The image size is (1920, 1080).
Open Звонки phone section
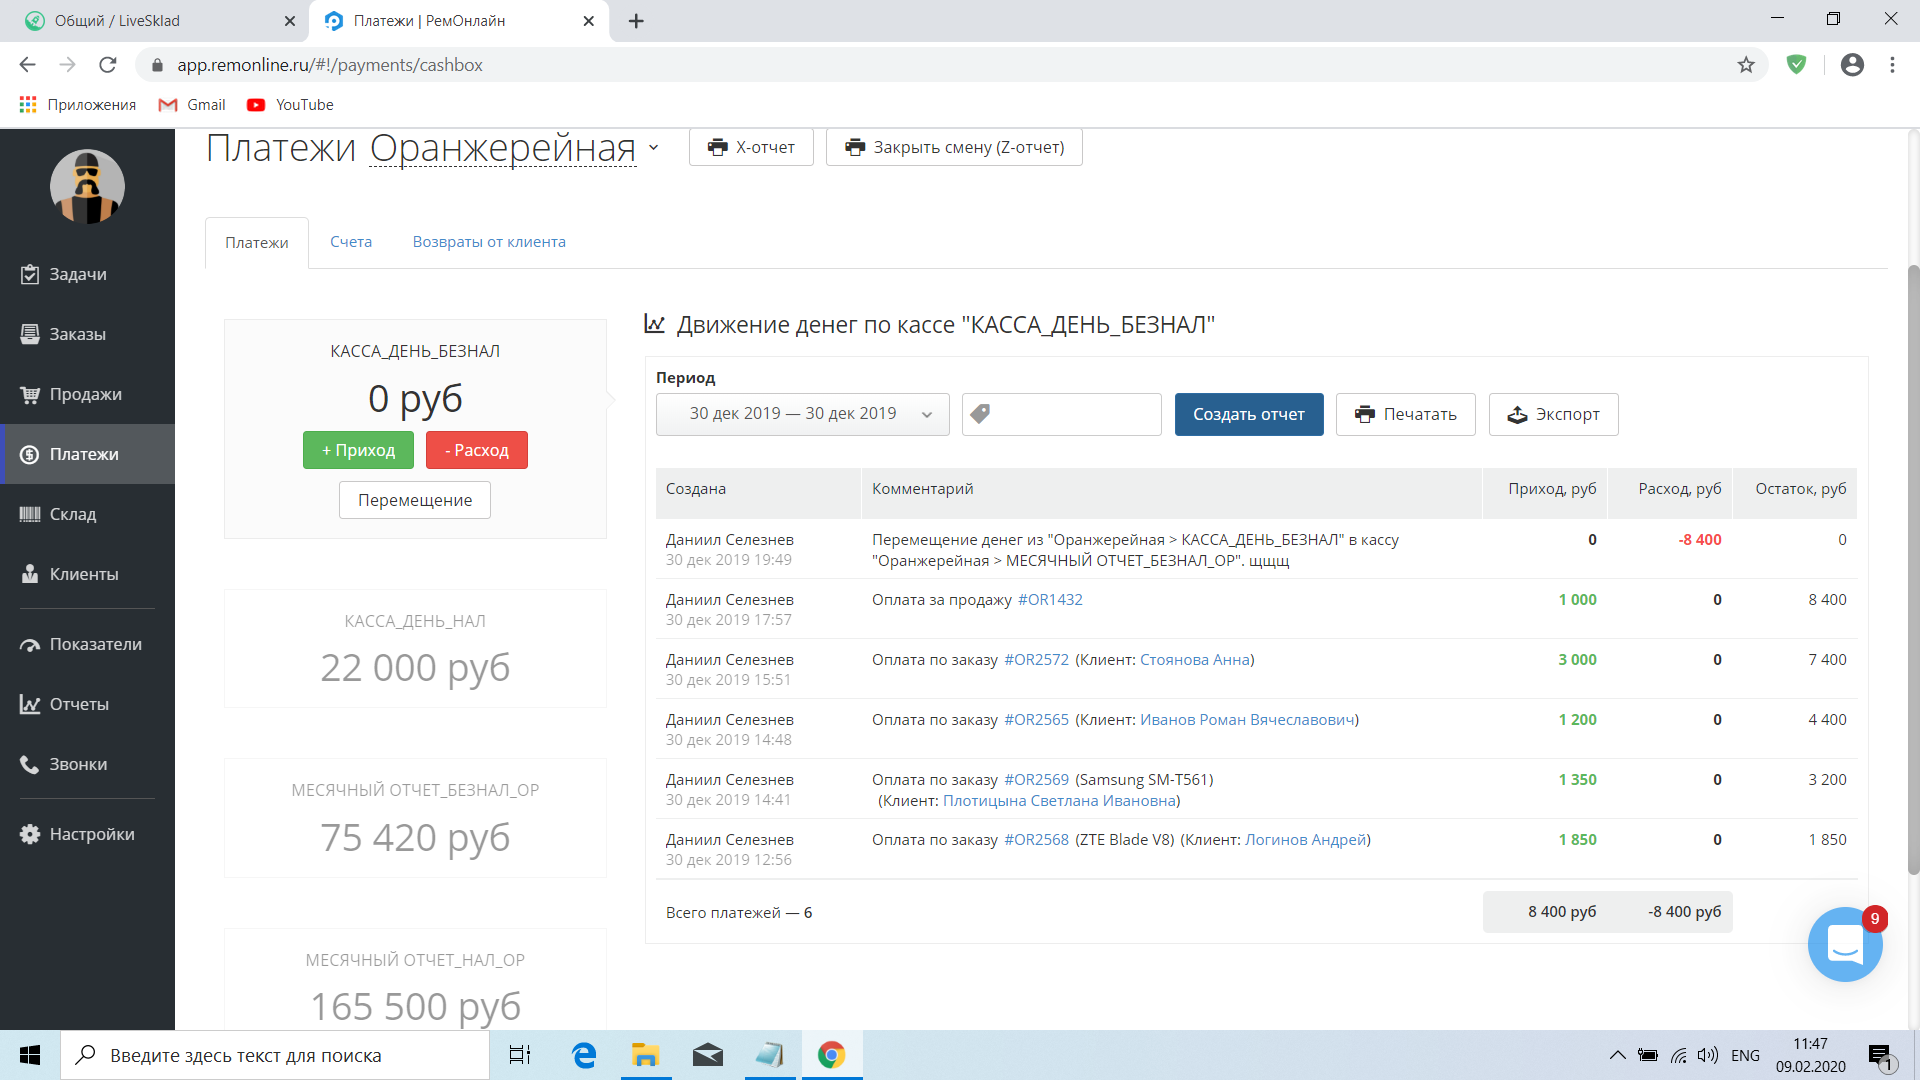coord(78,764)
